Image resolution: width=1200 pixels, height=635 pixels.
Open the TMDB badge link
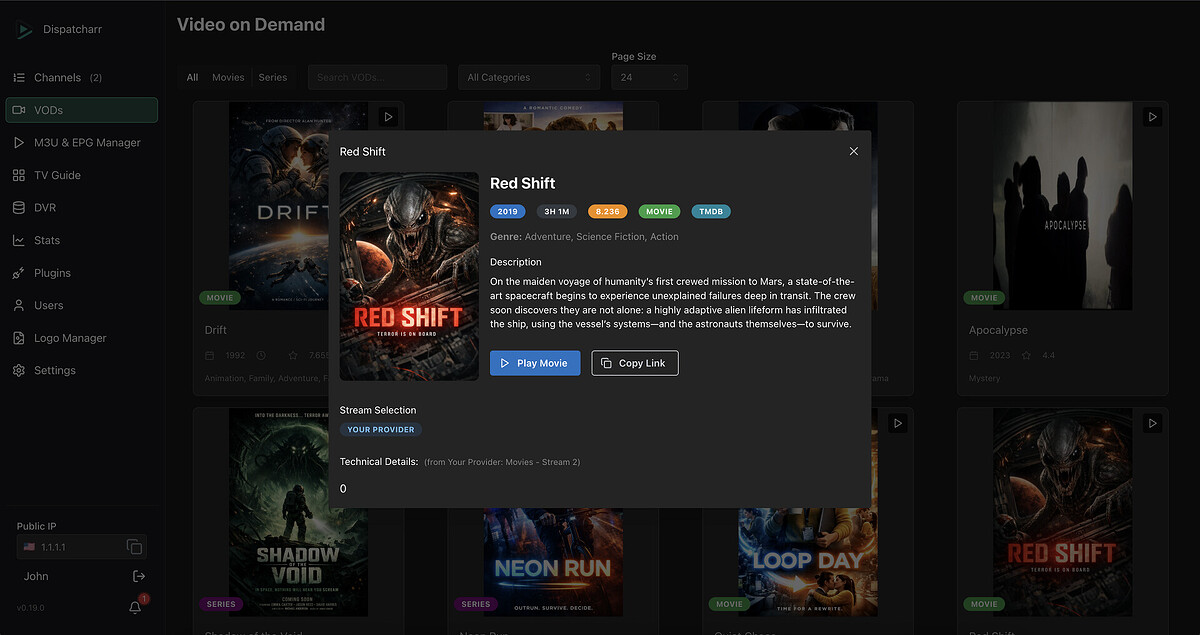click(711, 211)
